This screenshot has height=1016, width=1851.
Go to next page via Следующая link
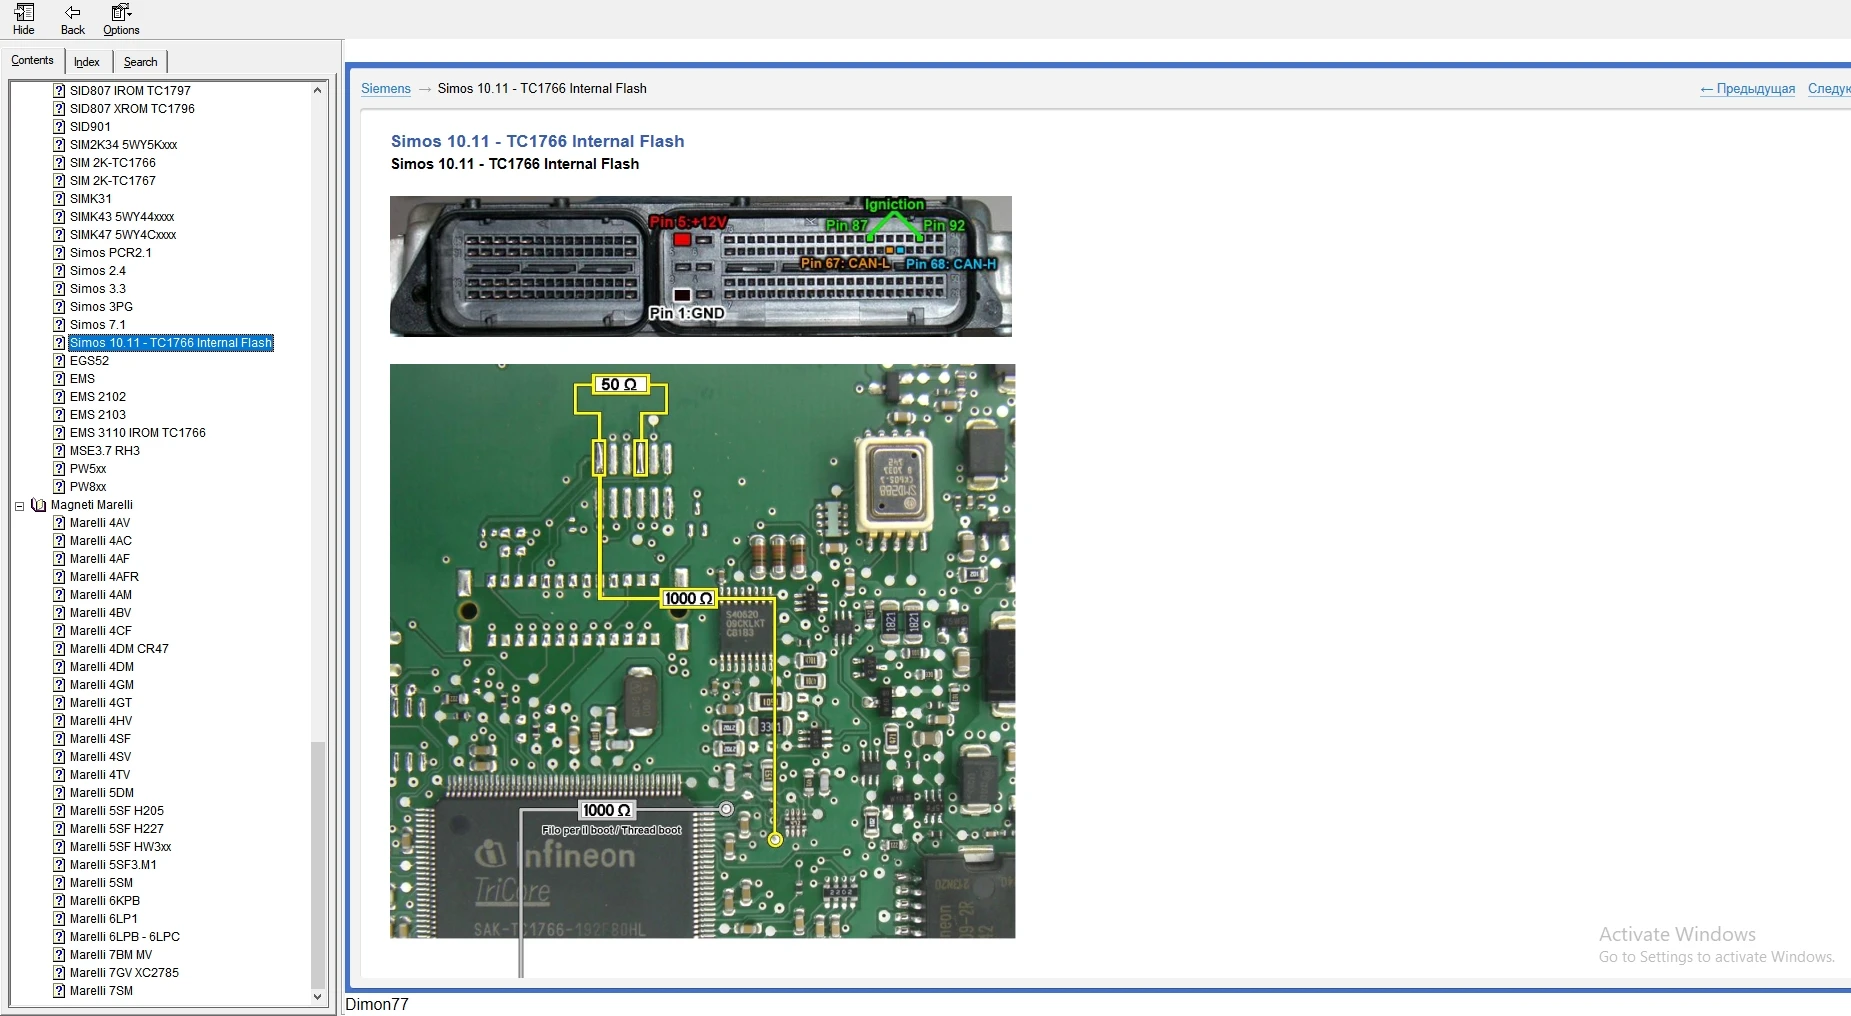(x=1829, y=89)
